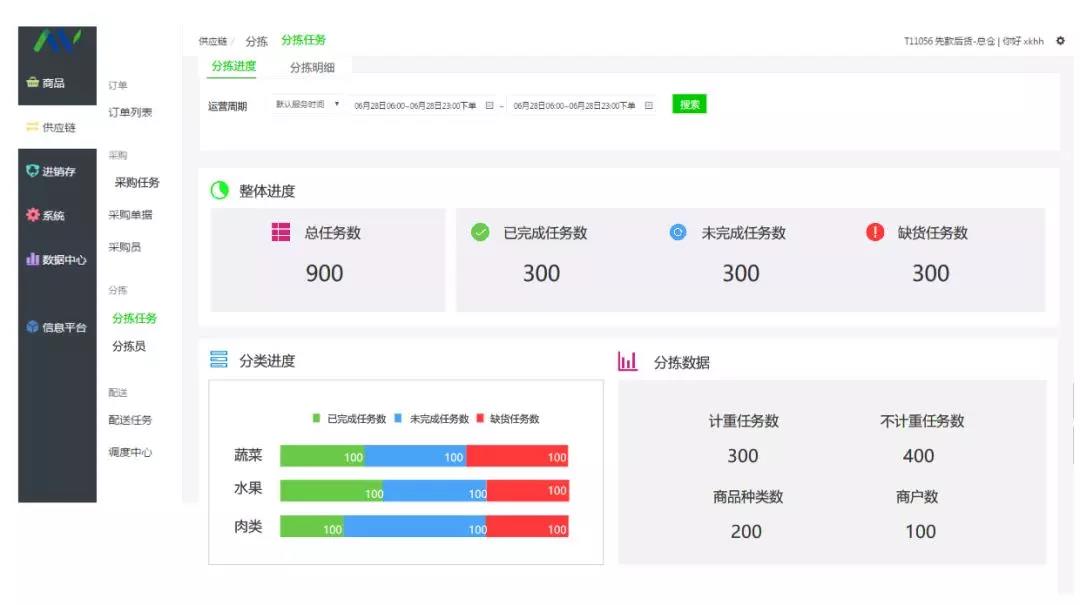Click the 搜索 button
Screen dimensions: 1080x605
pyautogui.click(x=687, y=104)
